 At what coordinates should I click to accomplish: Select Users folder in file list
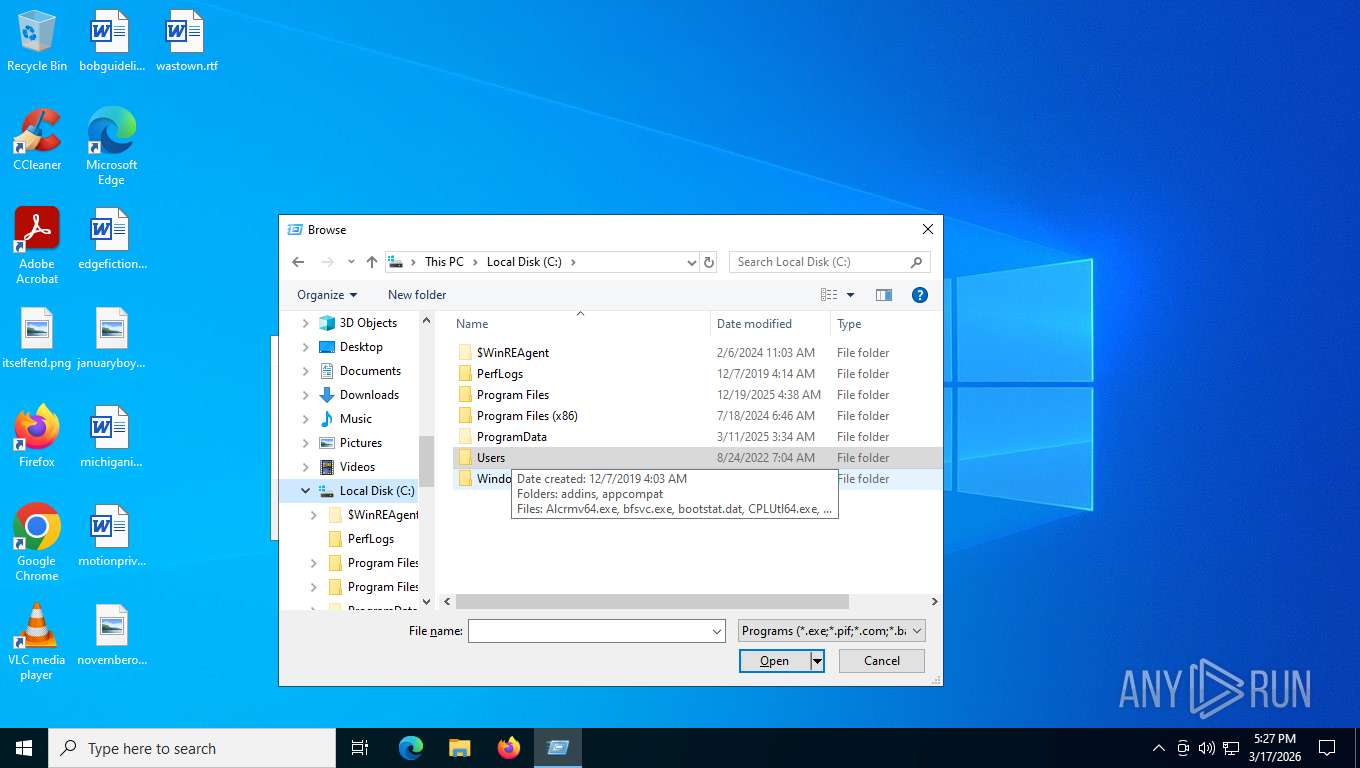tap(697, 458)
